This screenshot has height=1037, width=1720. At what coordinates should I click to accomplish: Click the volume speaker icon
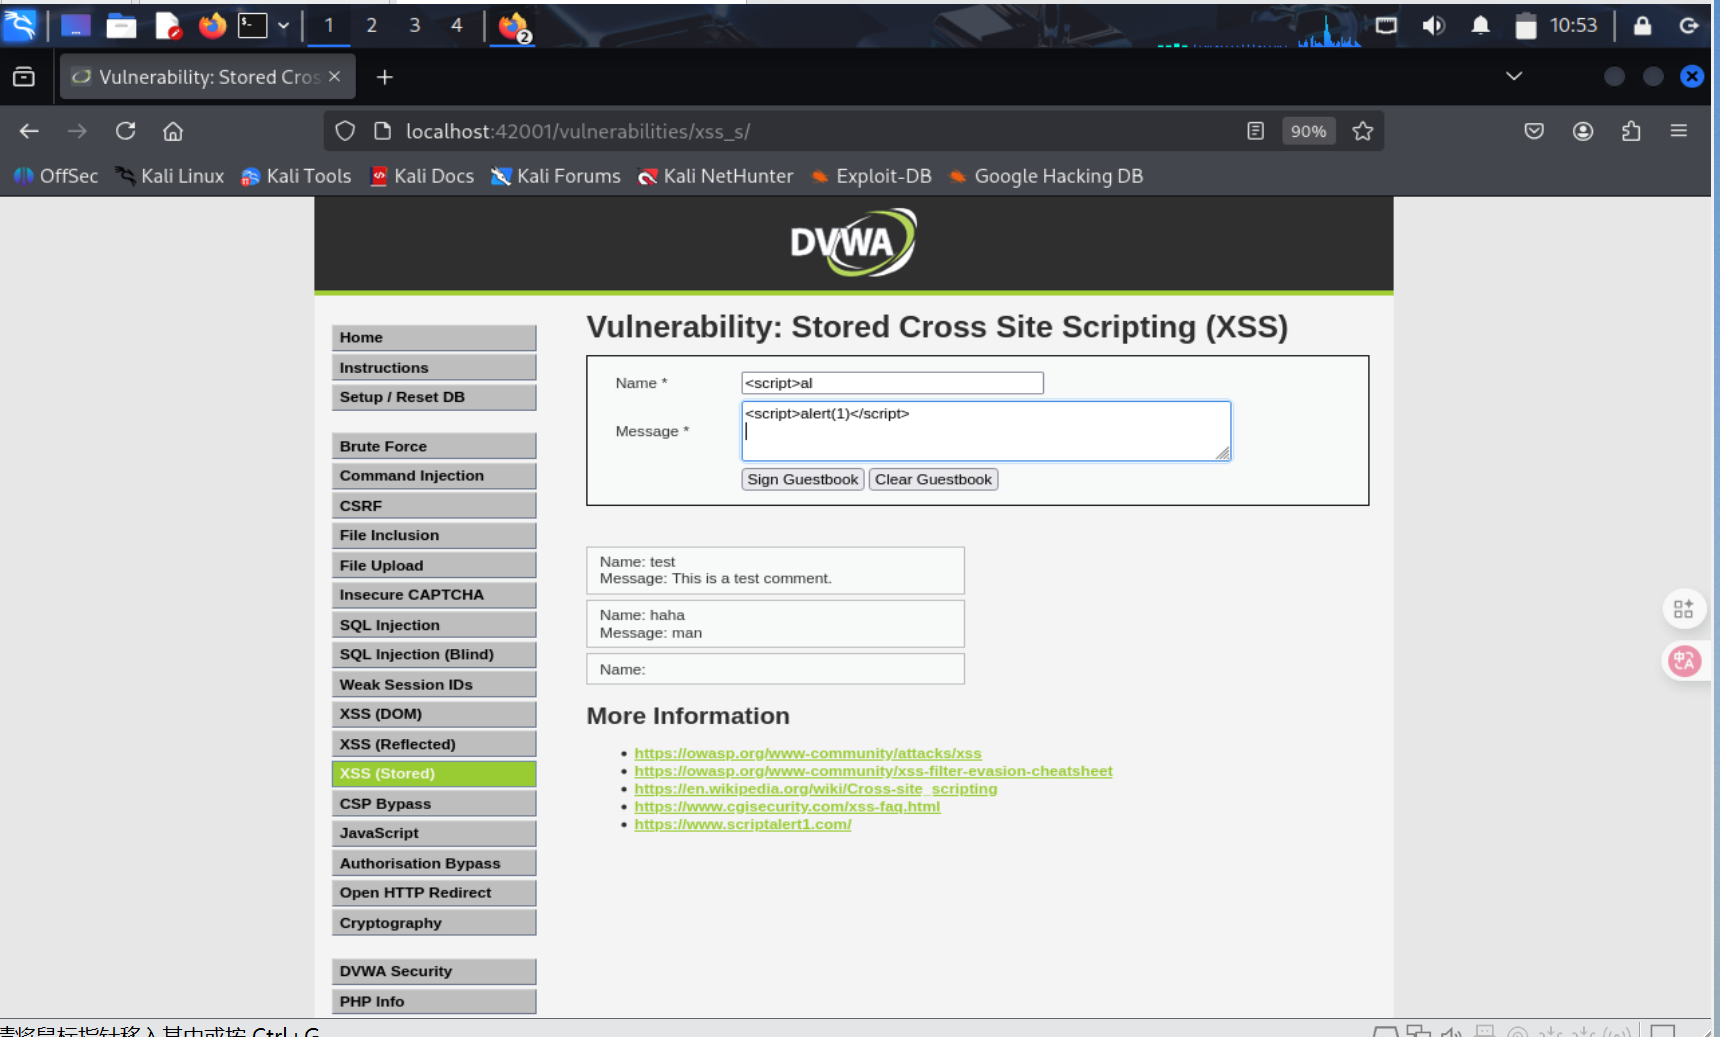[1433, 25]
